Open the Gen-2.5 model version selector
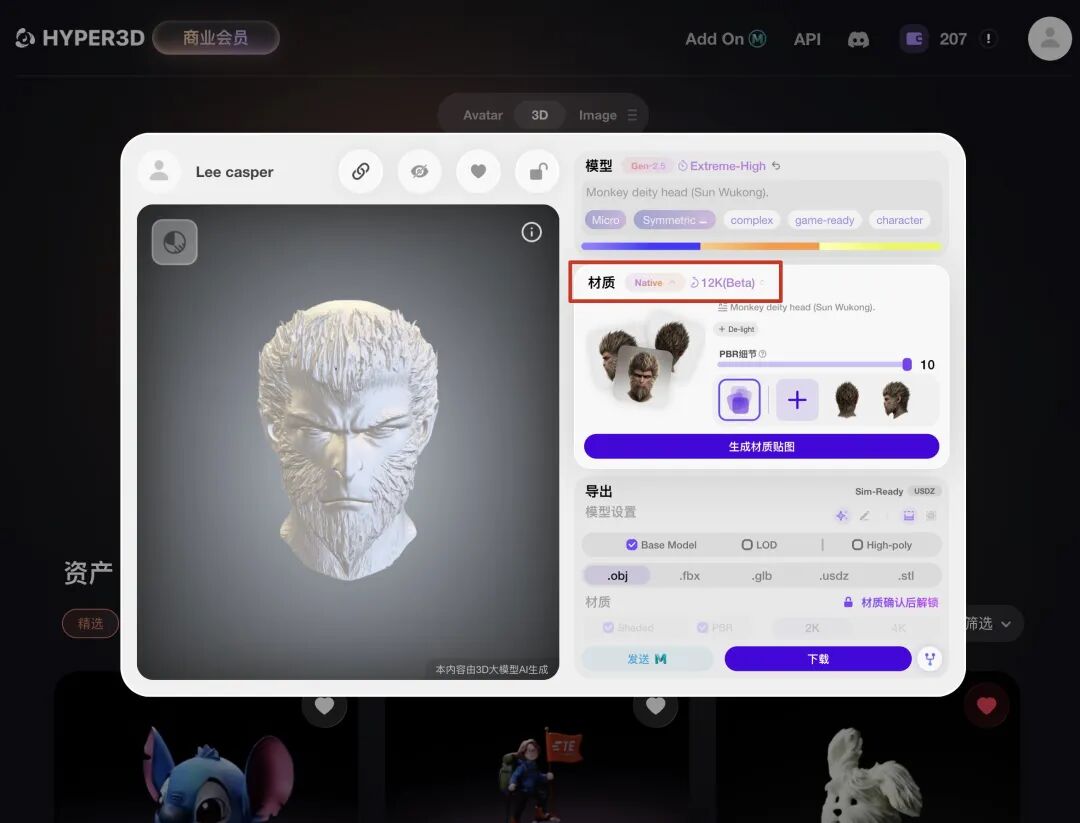This screenshot has width=1080, height=823. click(x=648, y=165)
